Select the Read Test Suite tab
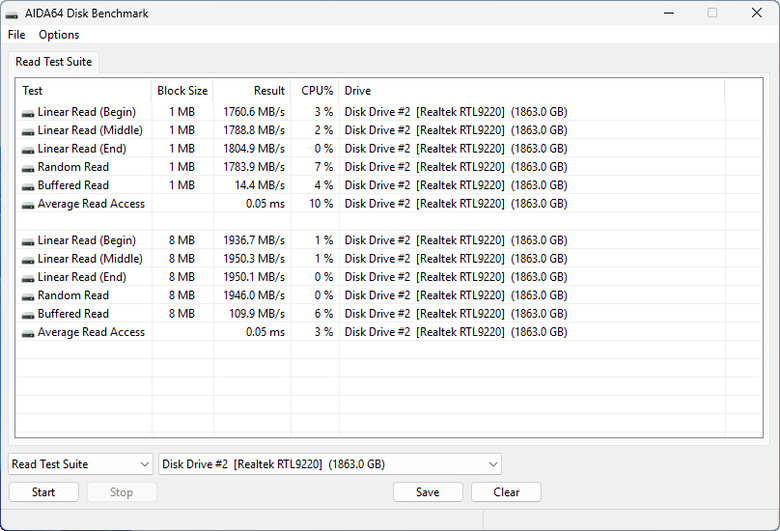This screenshot has height=531, width=780. (54, 62)
